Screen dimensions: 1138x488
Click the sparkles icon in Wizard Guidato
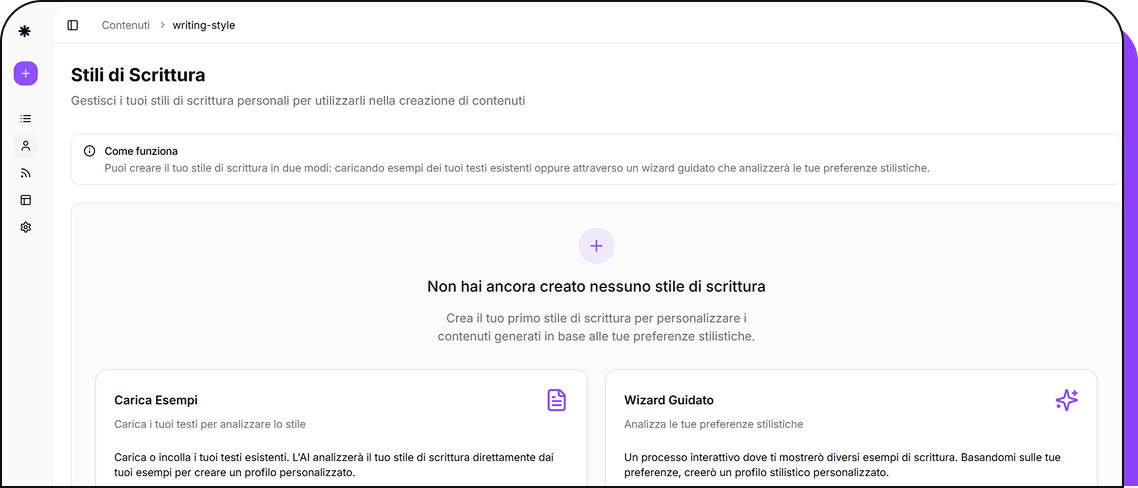tap(1067, 400)
